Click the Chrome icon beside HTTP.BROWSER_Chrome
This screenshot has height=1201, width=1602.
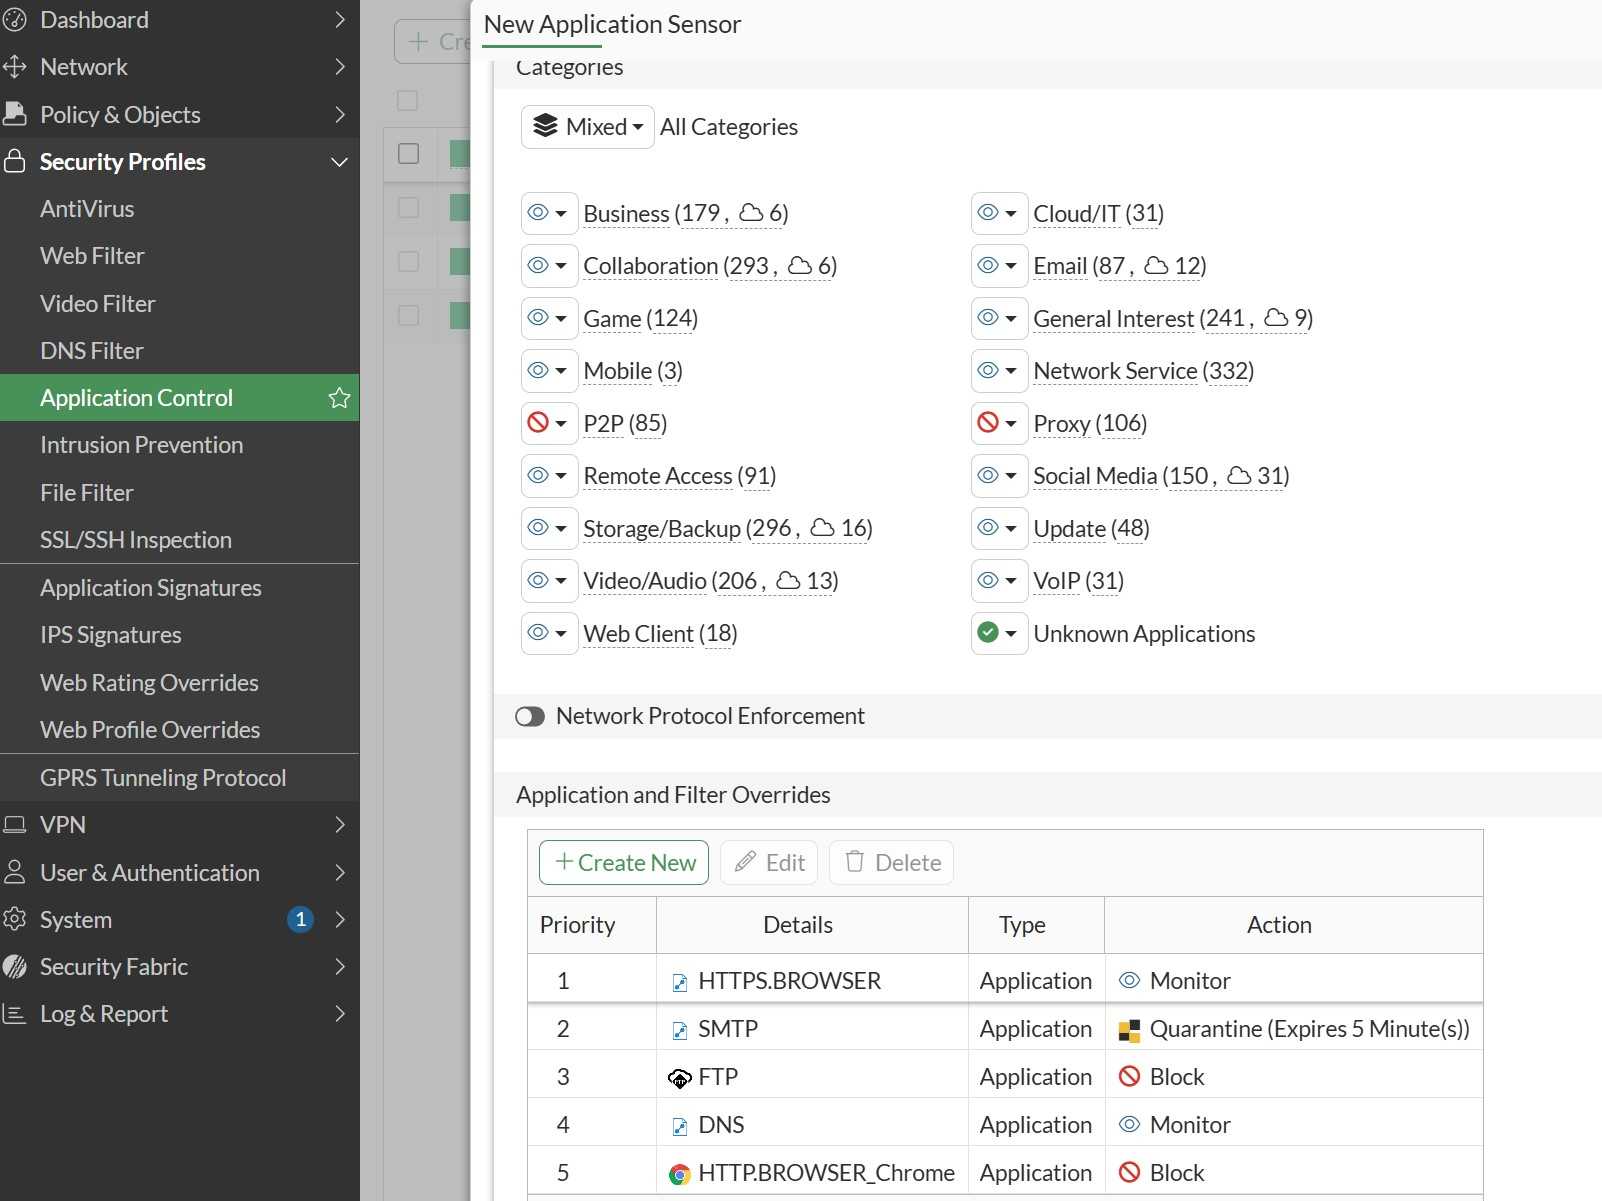(x=680, y=1174)
